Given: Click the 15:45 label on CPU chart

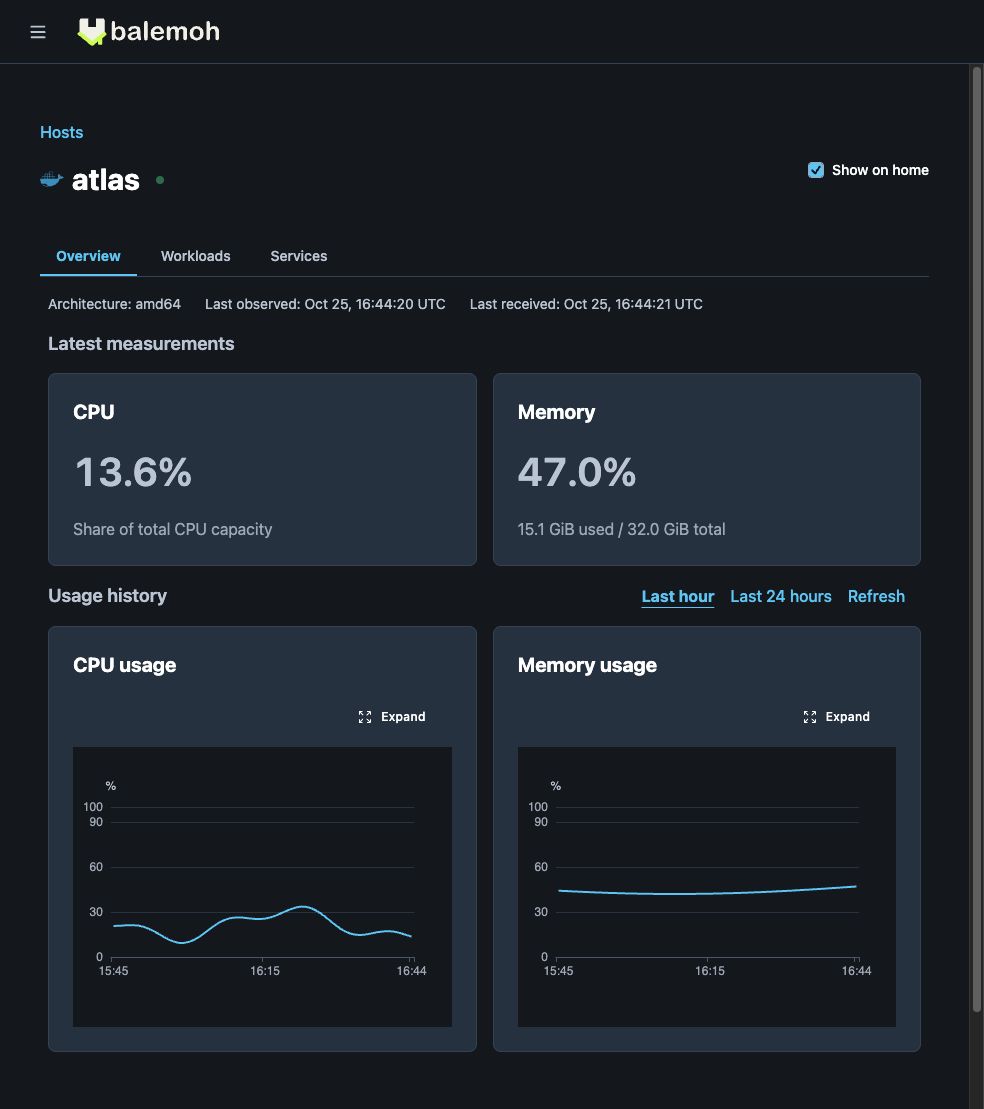Looking at the screenshot, I should pos(113,971).
